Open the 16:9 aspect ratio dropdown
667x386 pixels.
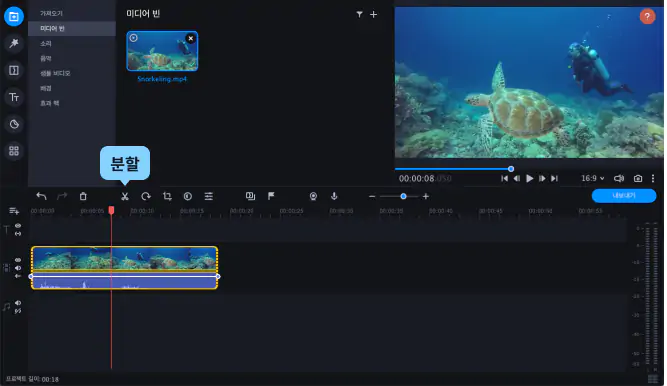(x=593, y=178)
